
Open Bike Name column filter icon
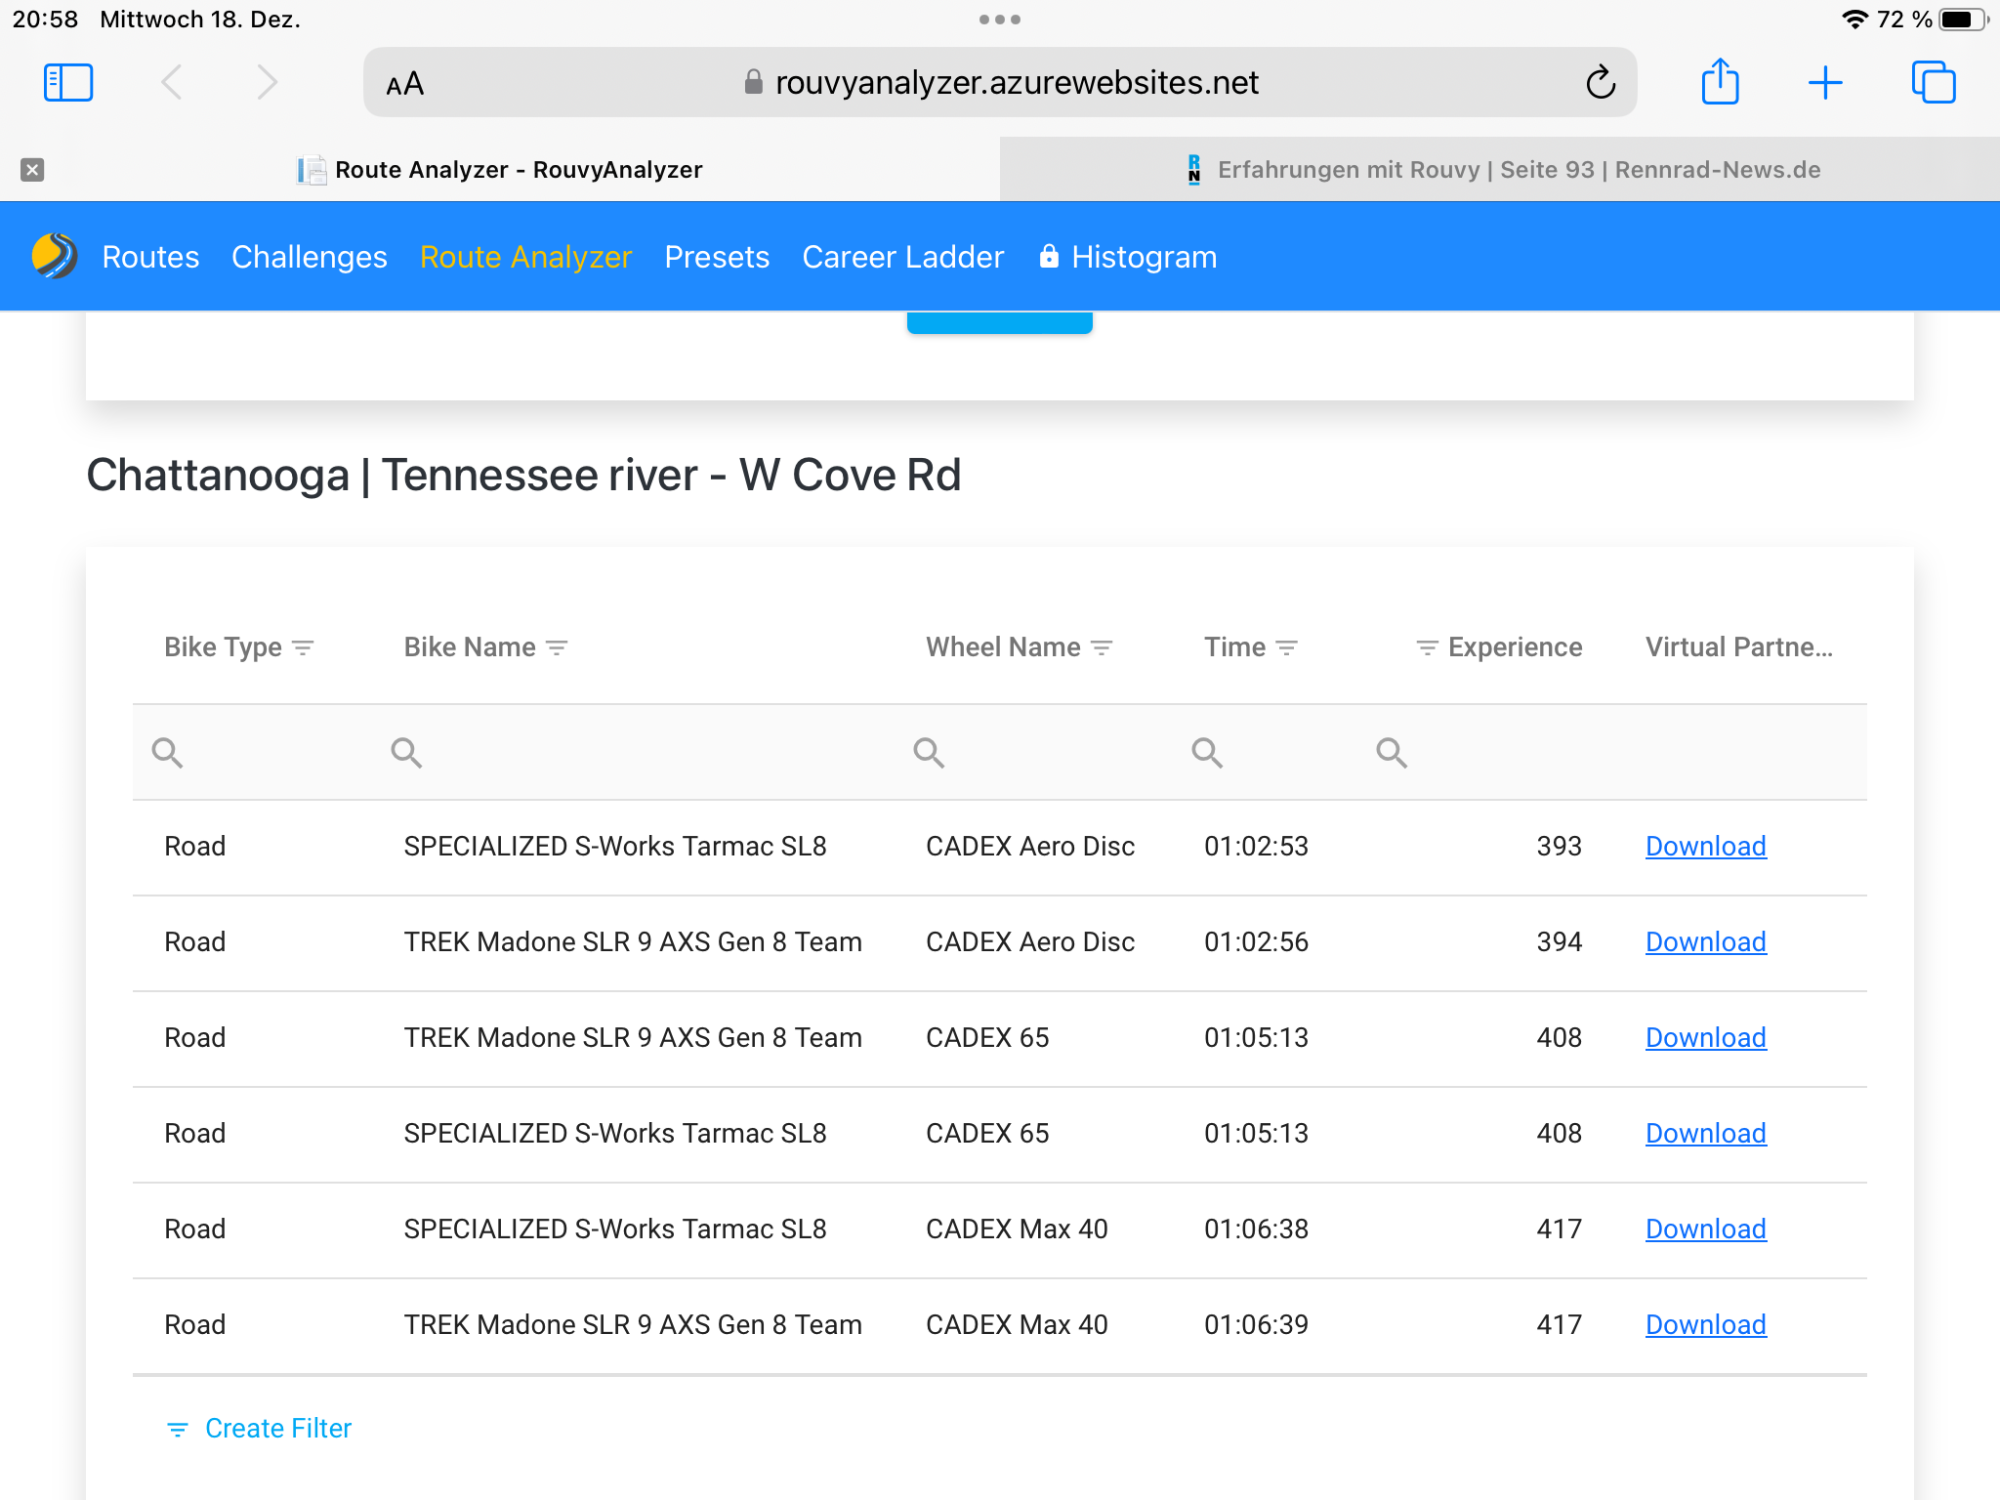[x=557, y=648]
